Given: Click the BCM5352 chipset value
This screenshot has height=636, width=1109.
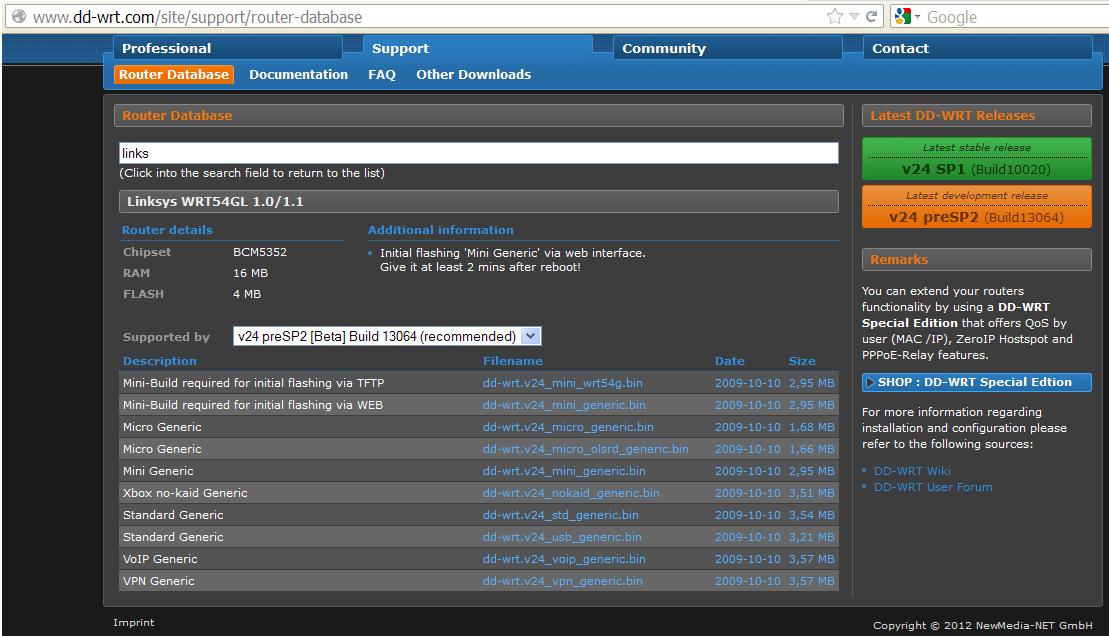Looking at the screenshot, I should click(x=260, y=252).
